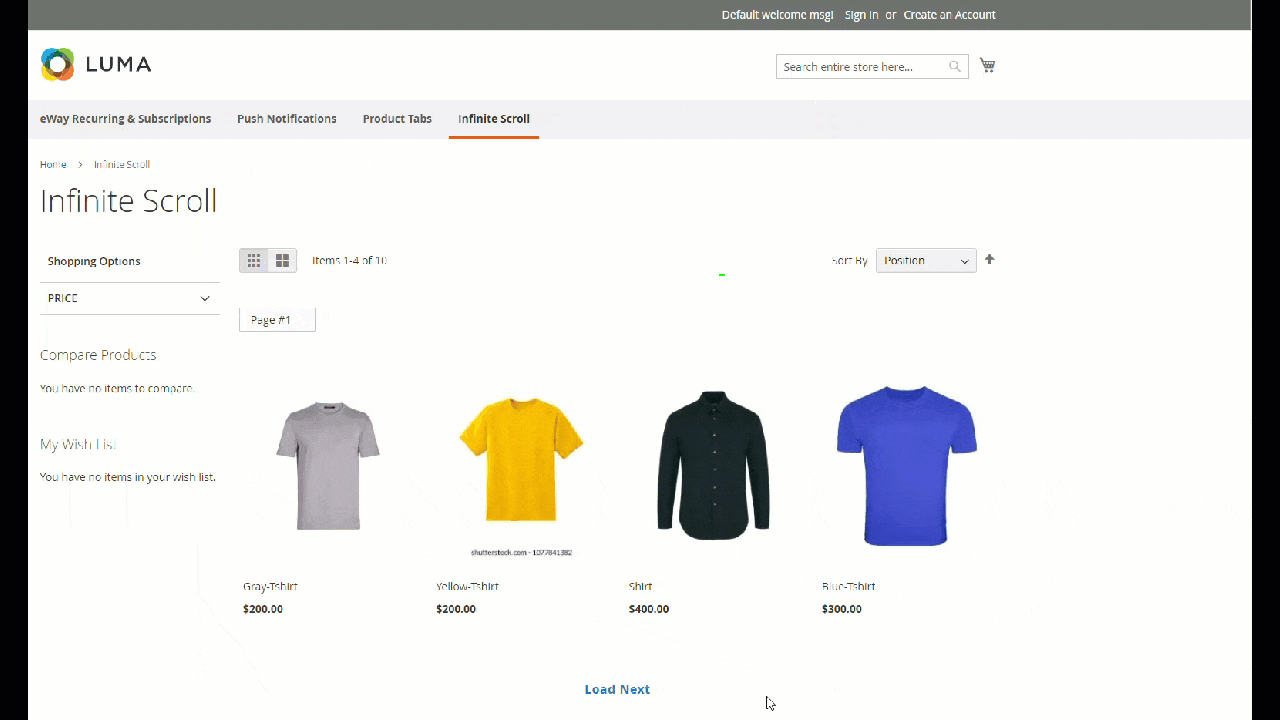1280x720 pixels.
Task: Click the search magnifier icon
Action: (954, 66)
